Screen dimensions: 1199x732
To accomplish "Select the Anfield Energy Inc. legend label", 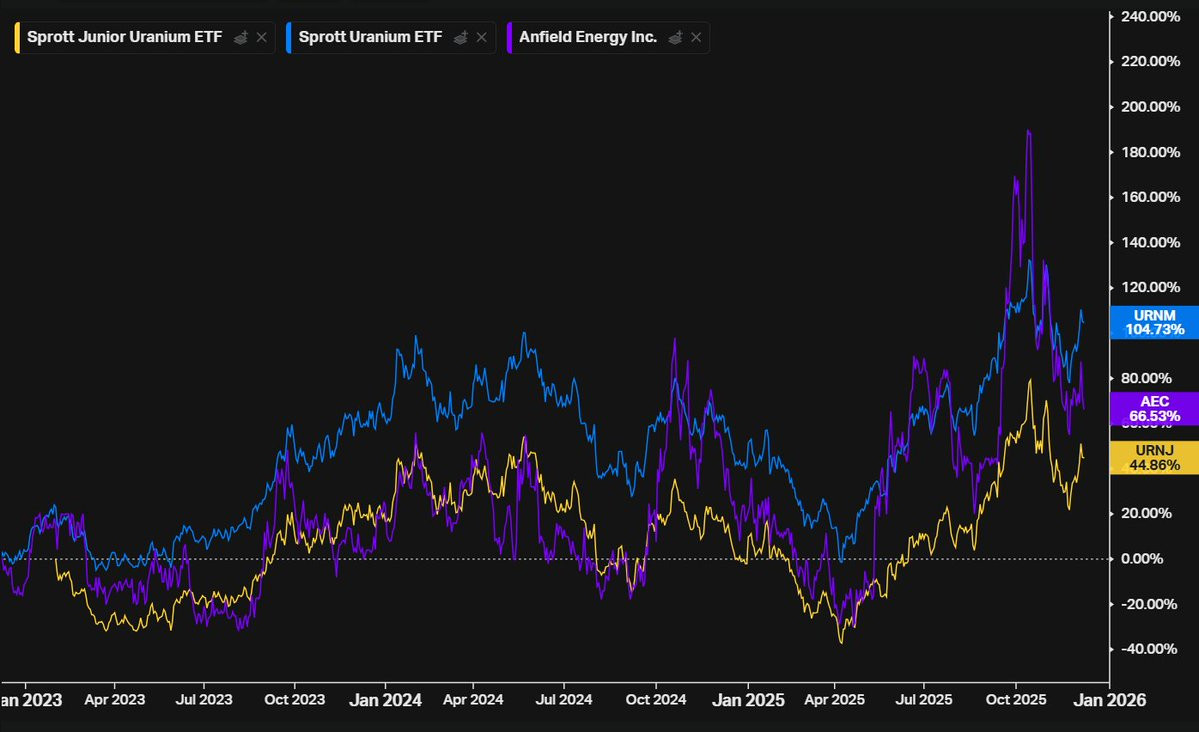I will coord(588,37).
